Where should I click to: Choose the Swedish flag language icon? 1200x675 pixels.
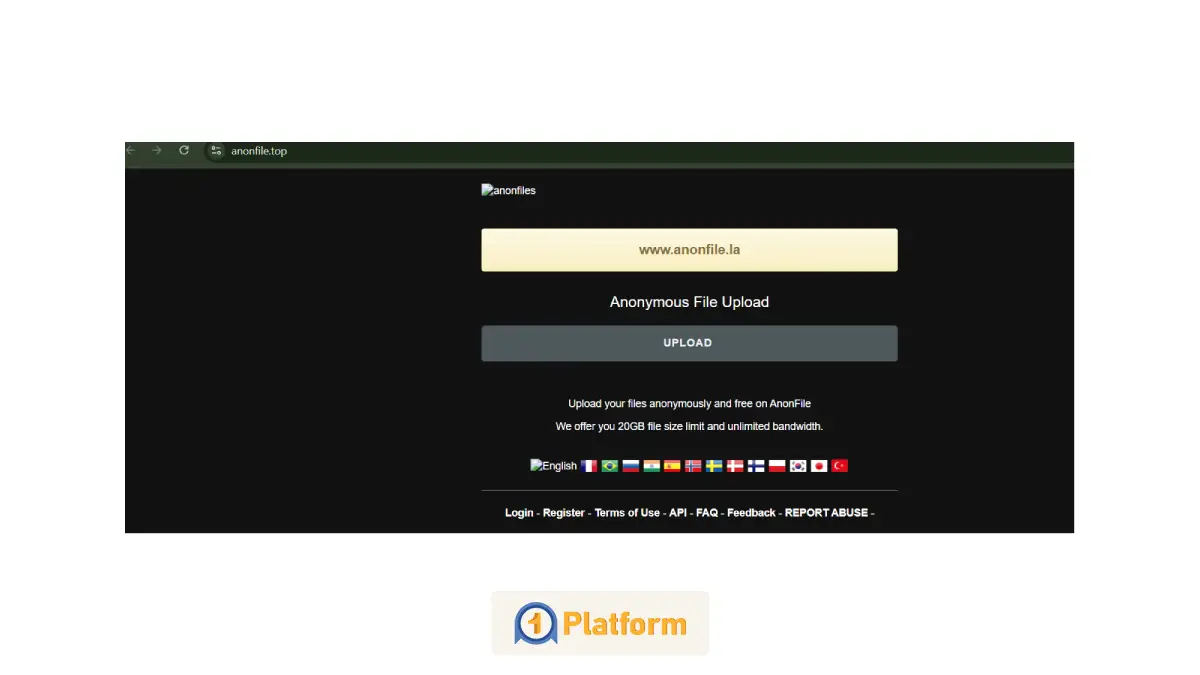(x=713, y=465)
